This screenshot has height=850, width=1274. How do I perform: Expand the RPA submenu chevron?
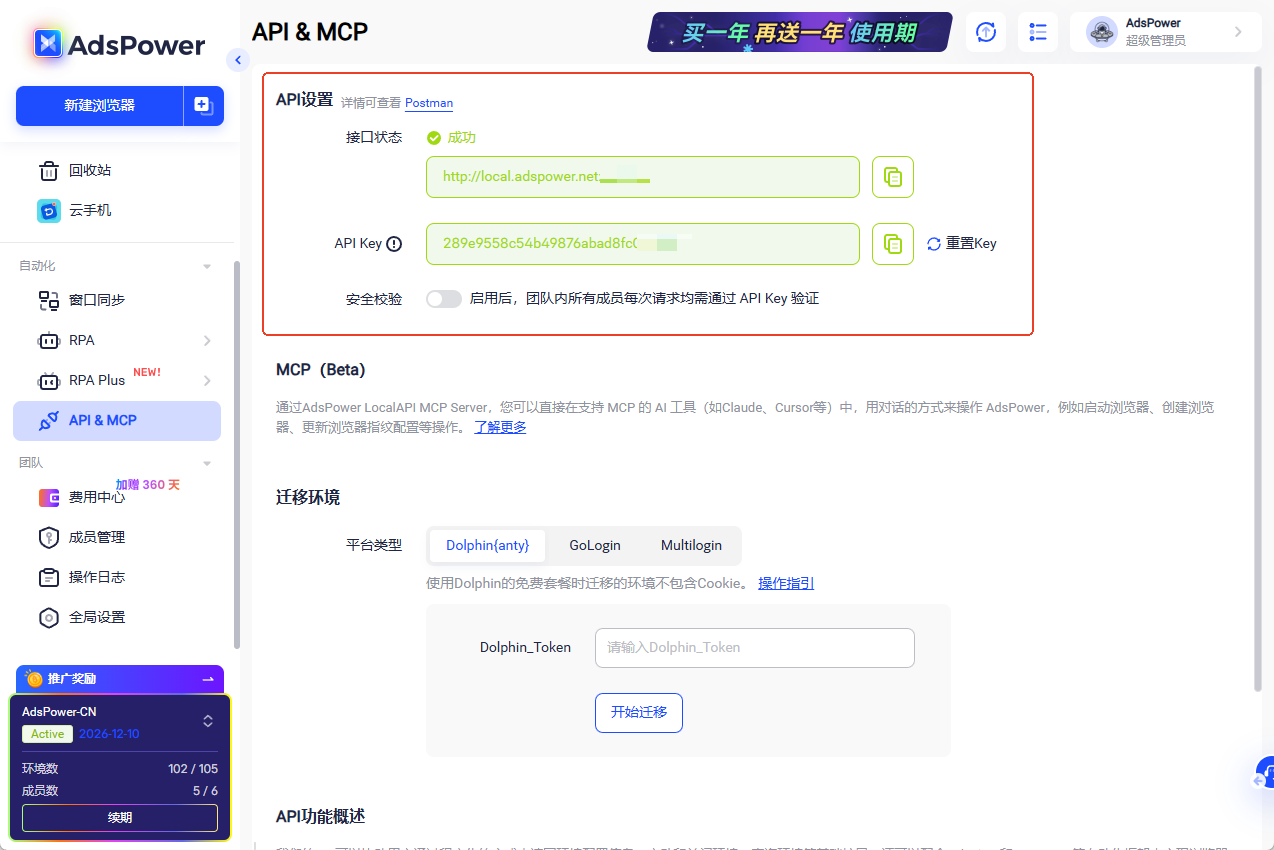pyautogui.click(x=207, y=340)
